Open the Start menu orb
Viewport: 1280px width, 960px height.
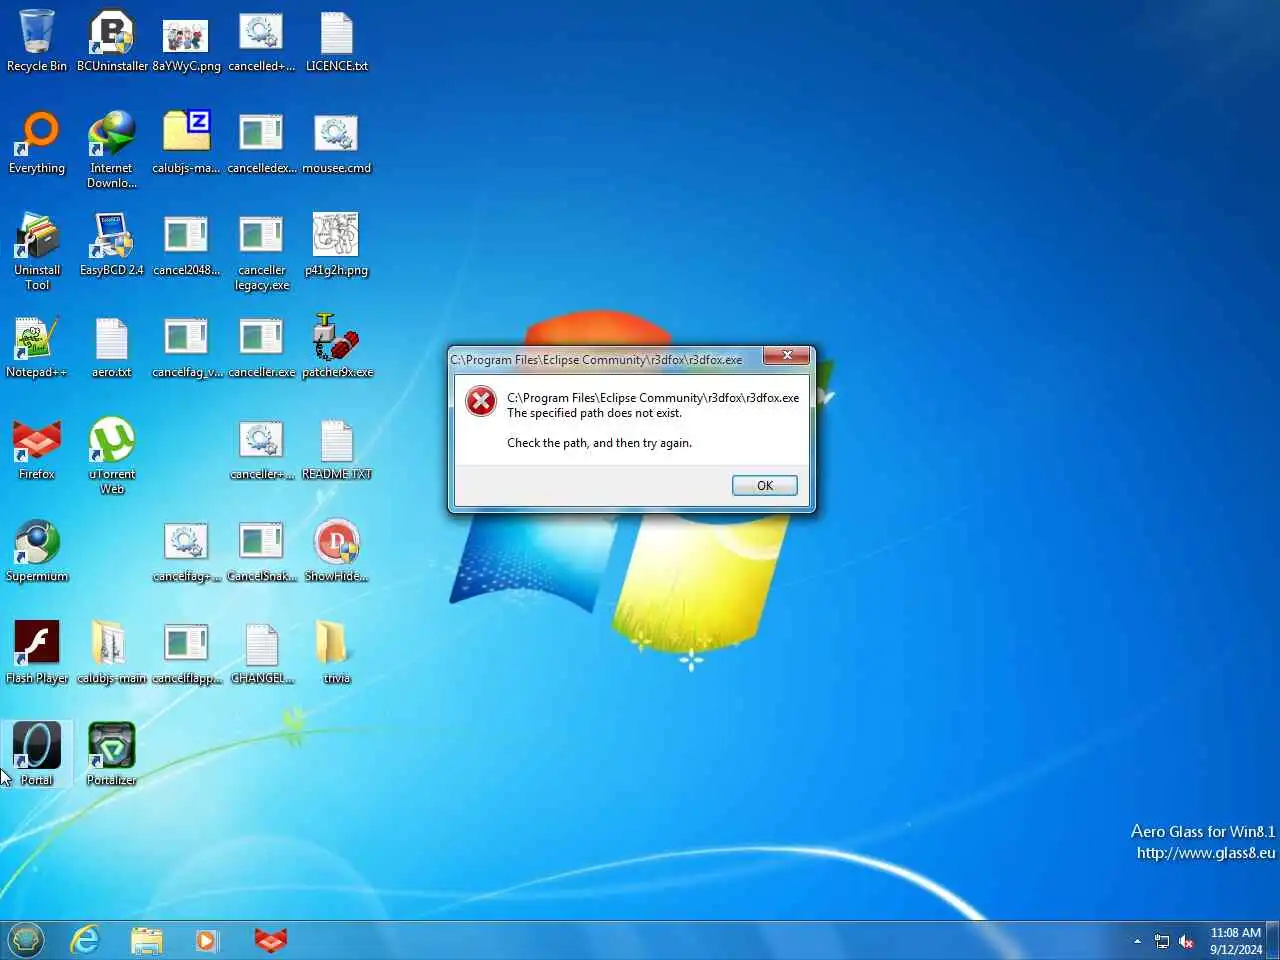pos(26,940)
